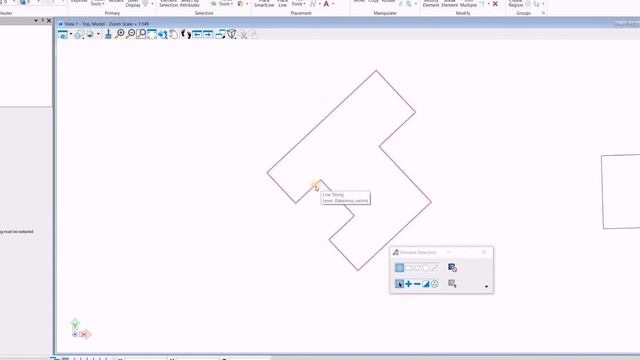Set selection mode to Add plus
This screenshot has width=640, height=360.
tap(408, 284)
